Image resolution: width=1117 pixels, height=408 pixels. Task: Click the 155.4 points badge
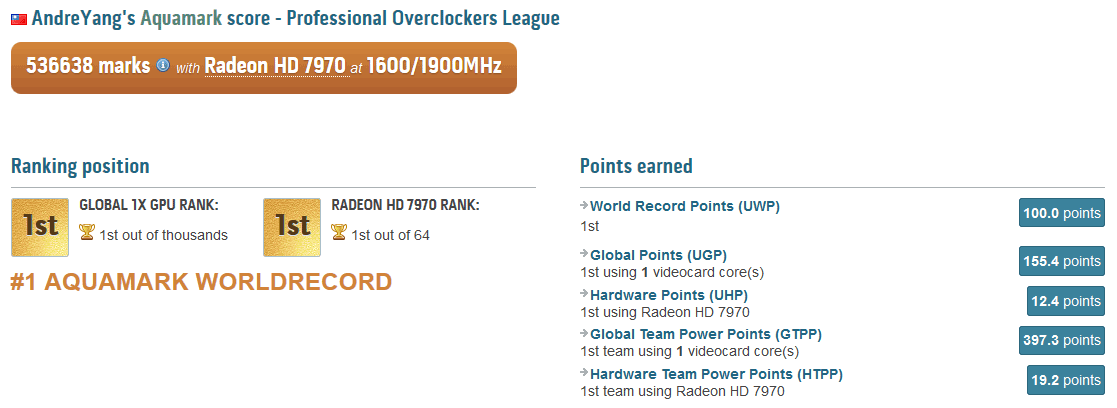coord(1061,261)
